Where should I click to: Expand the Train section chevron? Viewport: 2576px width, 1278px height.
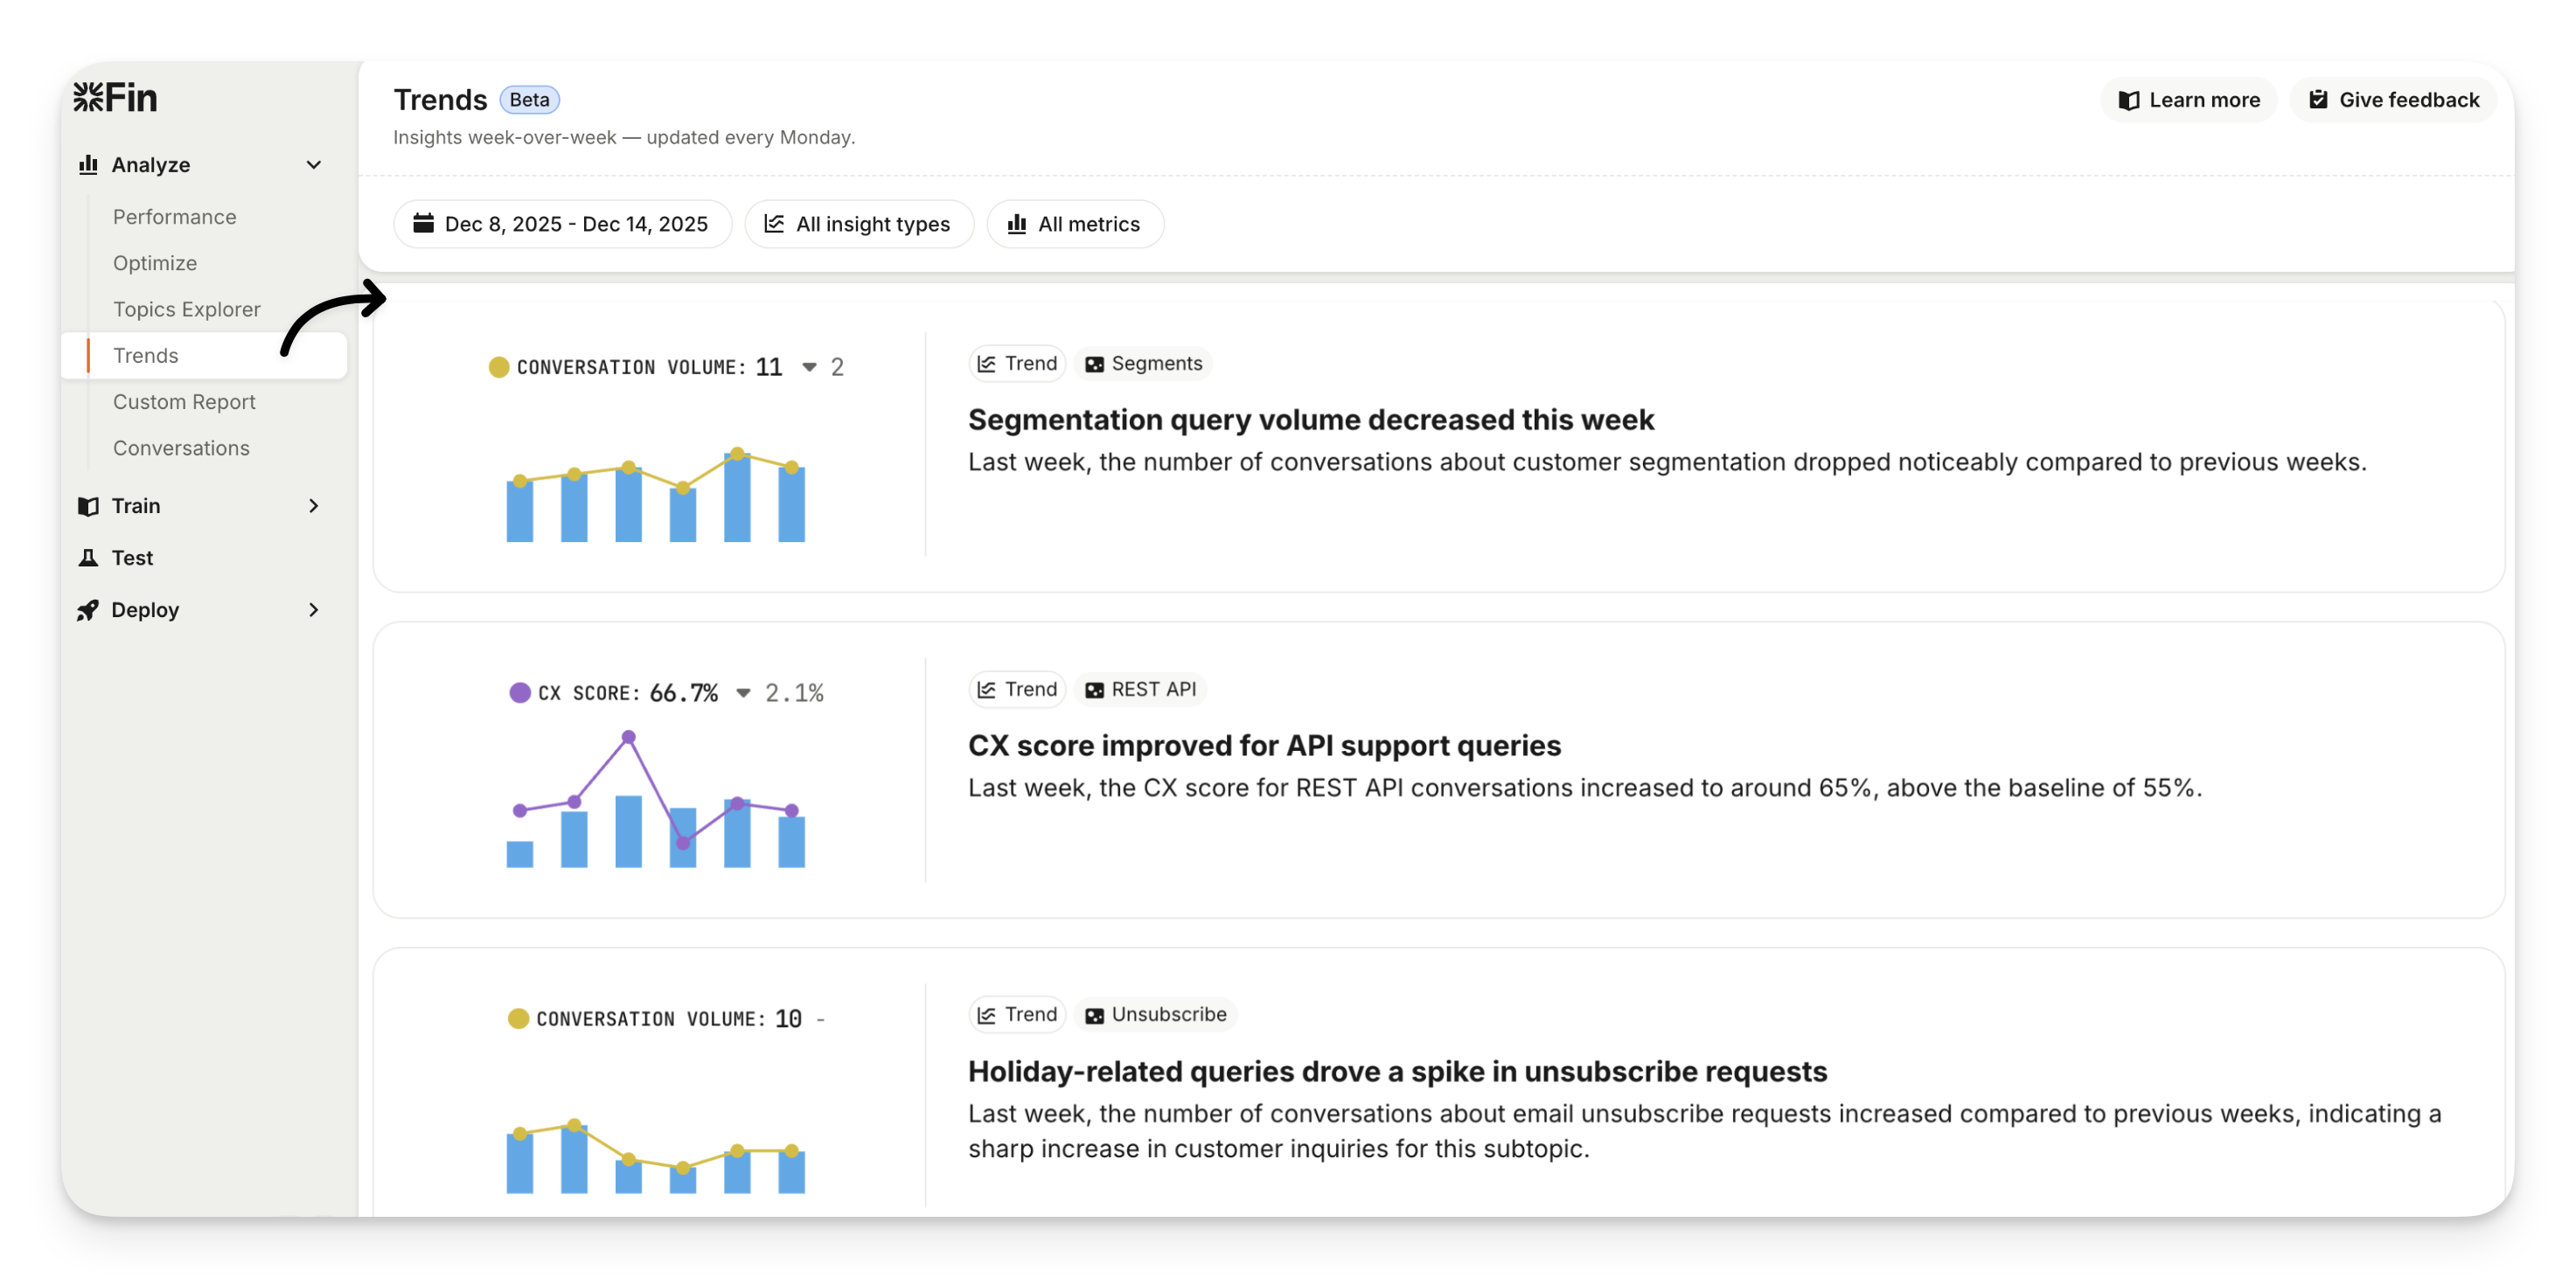tap(314, 506)
